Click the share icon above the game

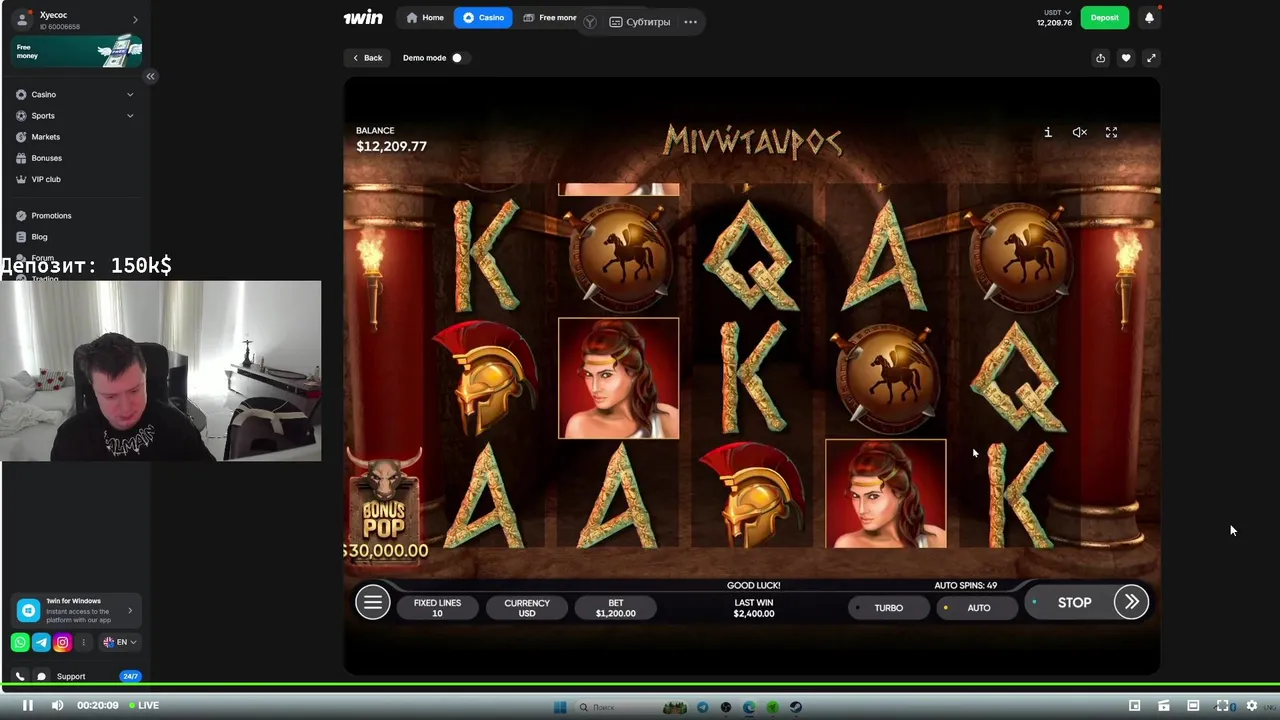[x=1101, y=58]
